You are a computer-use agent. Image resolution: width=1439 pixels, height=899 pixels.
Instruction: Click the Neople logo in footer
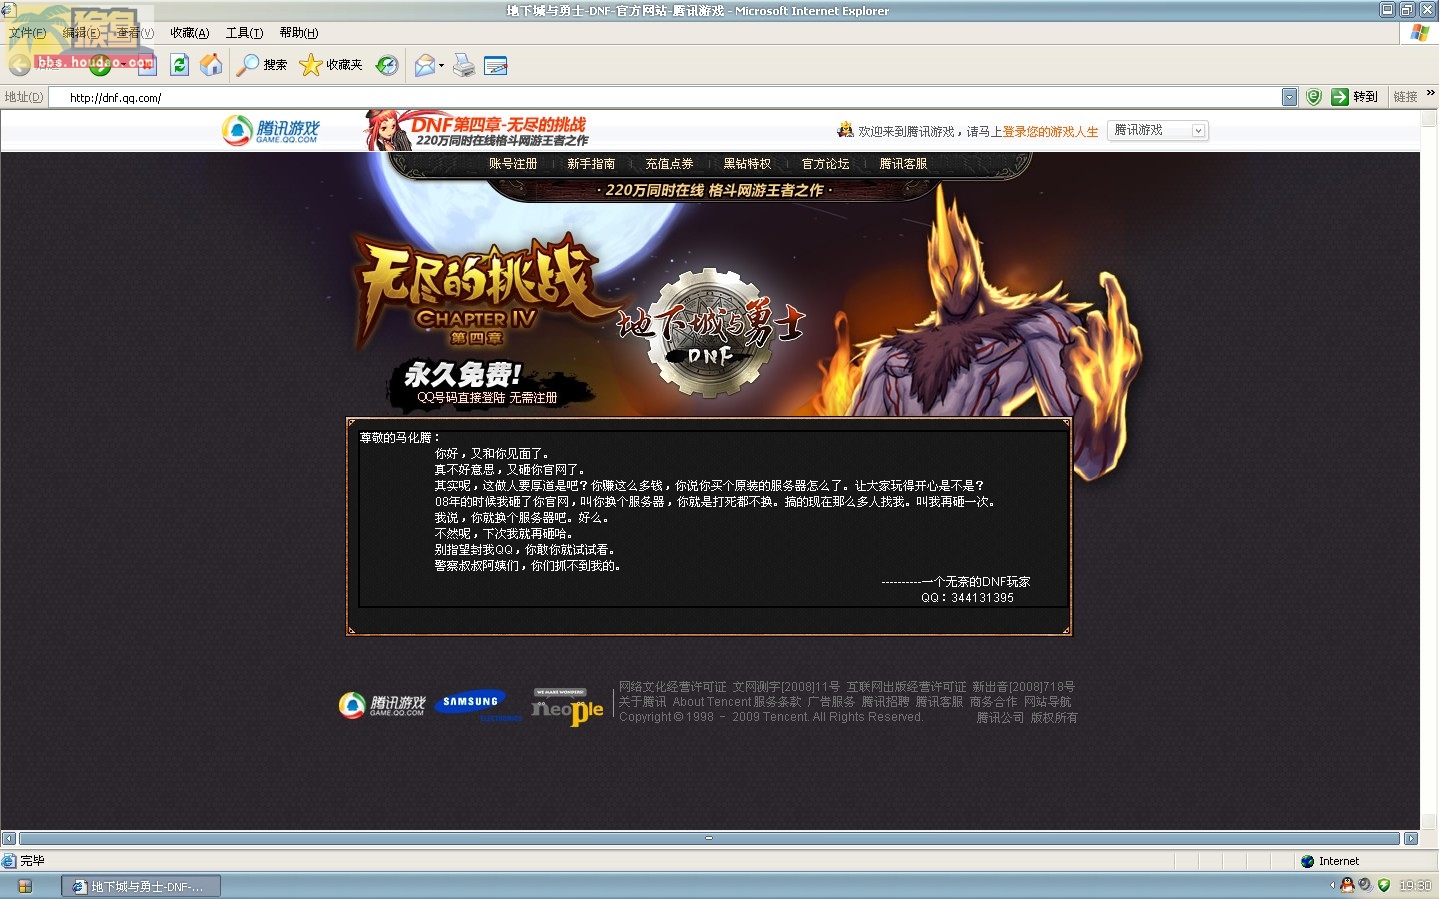tap(567, 708)
